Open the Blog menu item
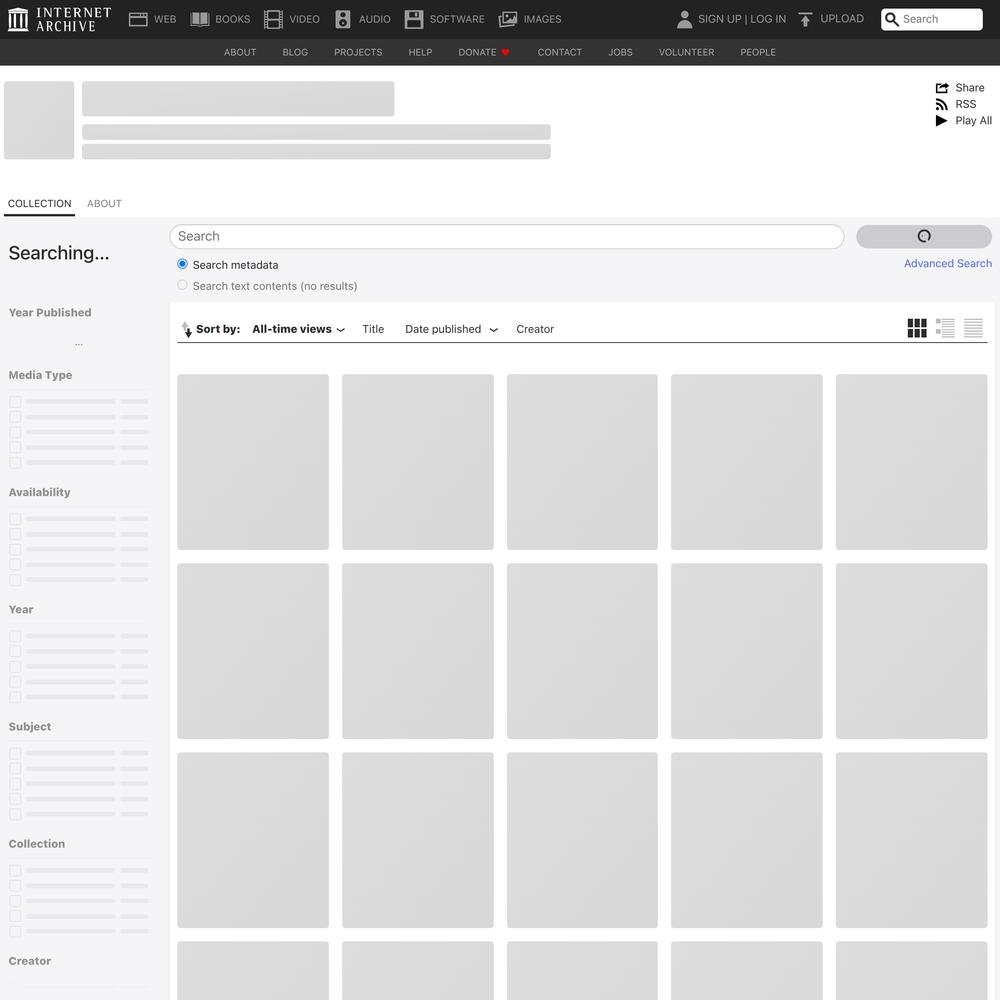 click(x=295, y=52)
